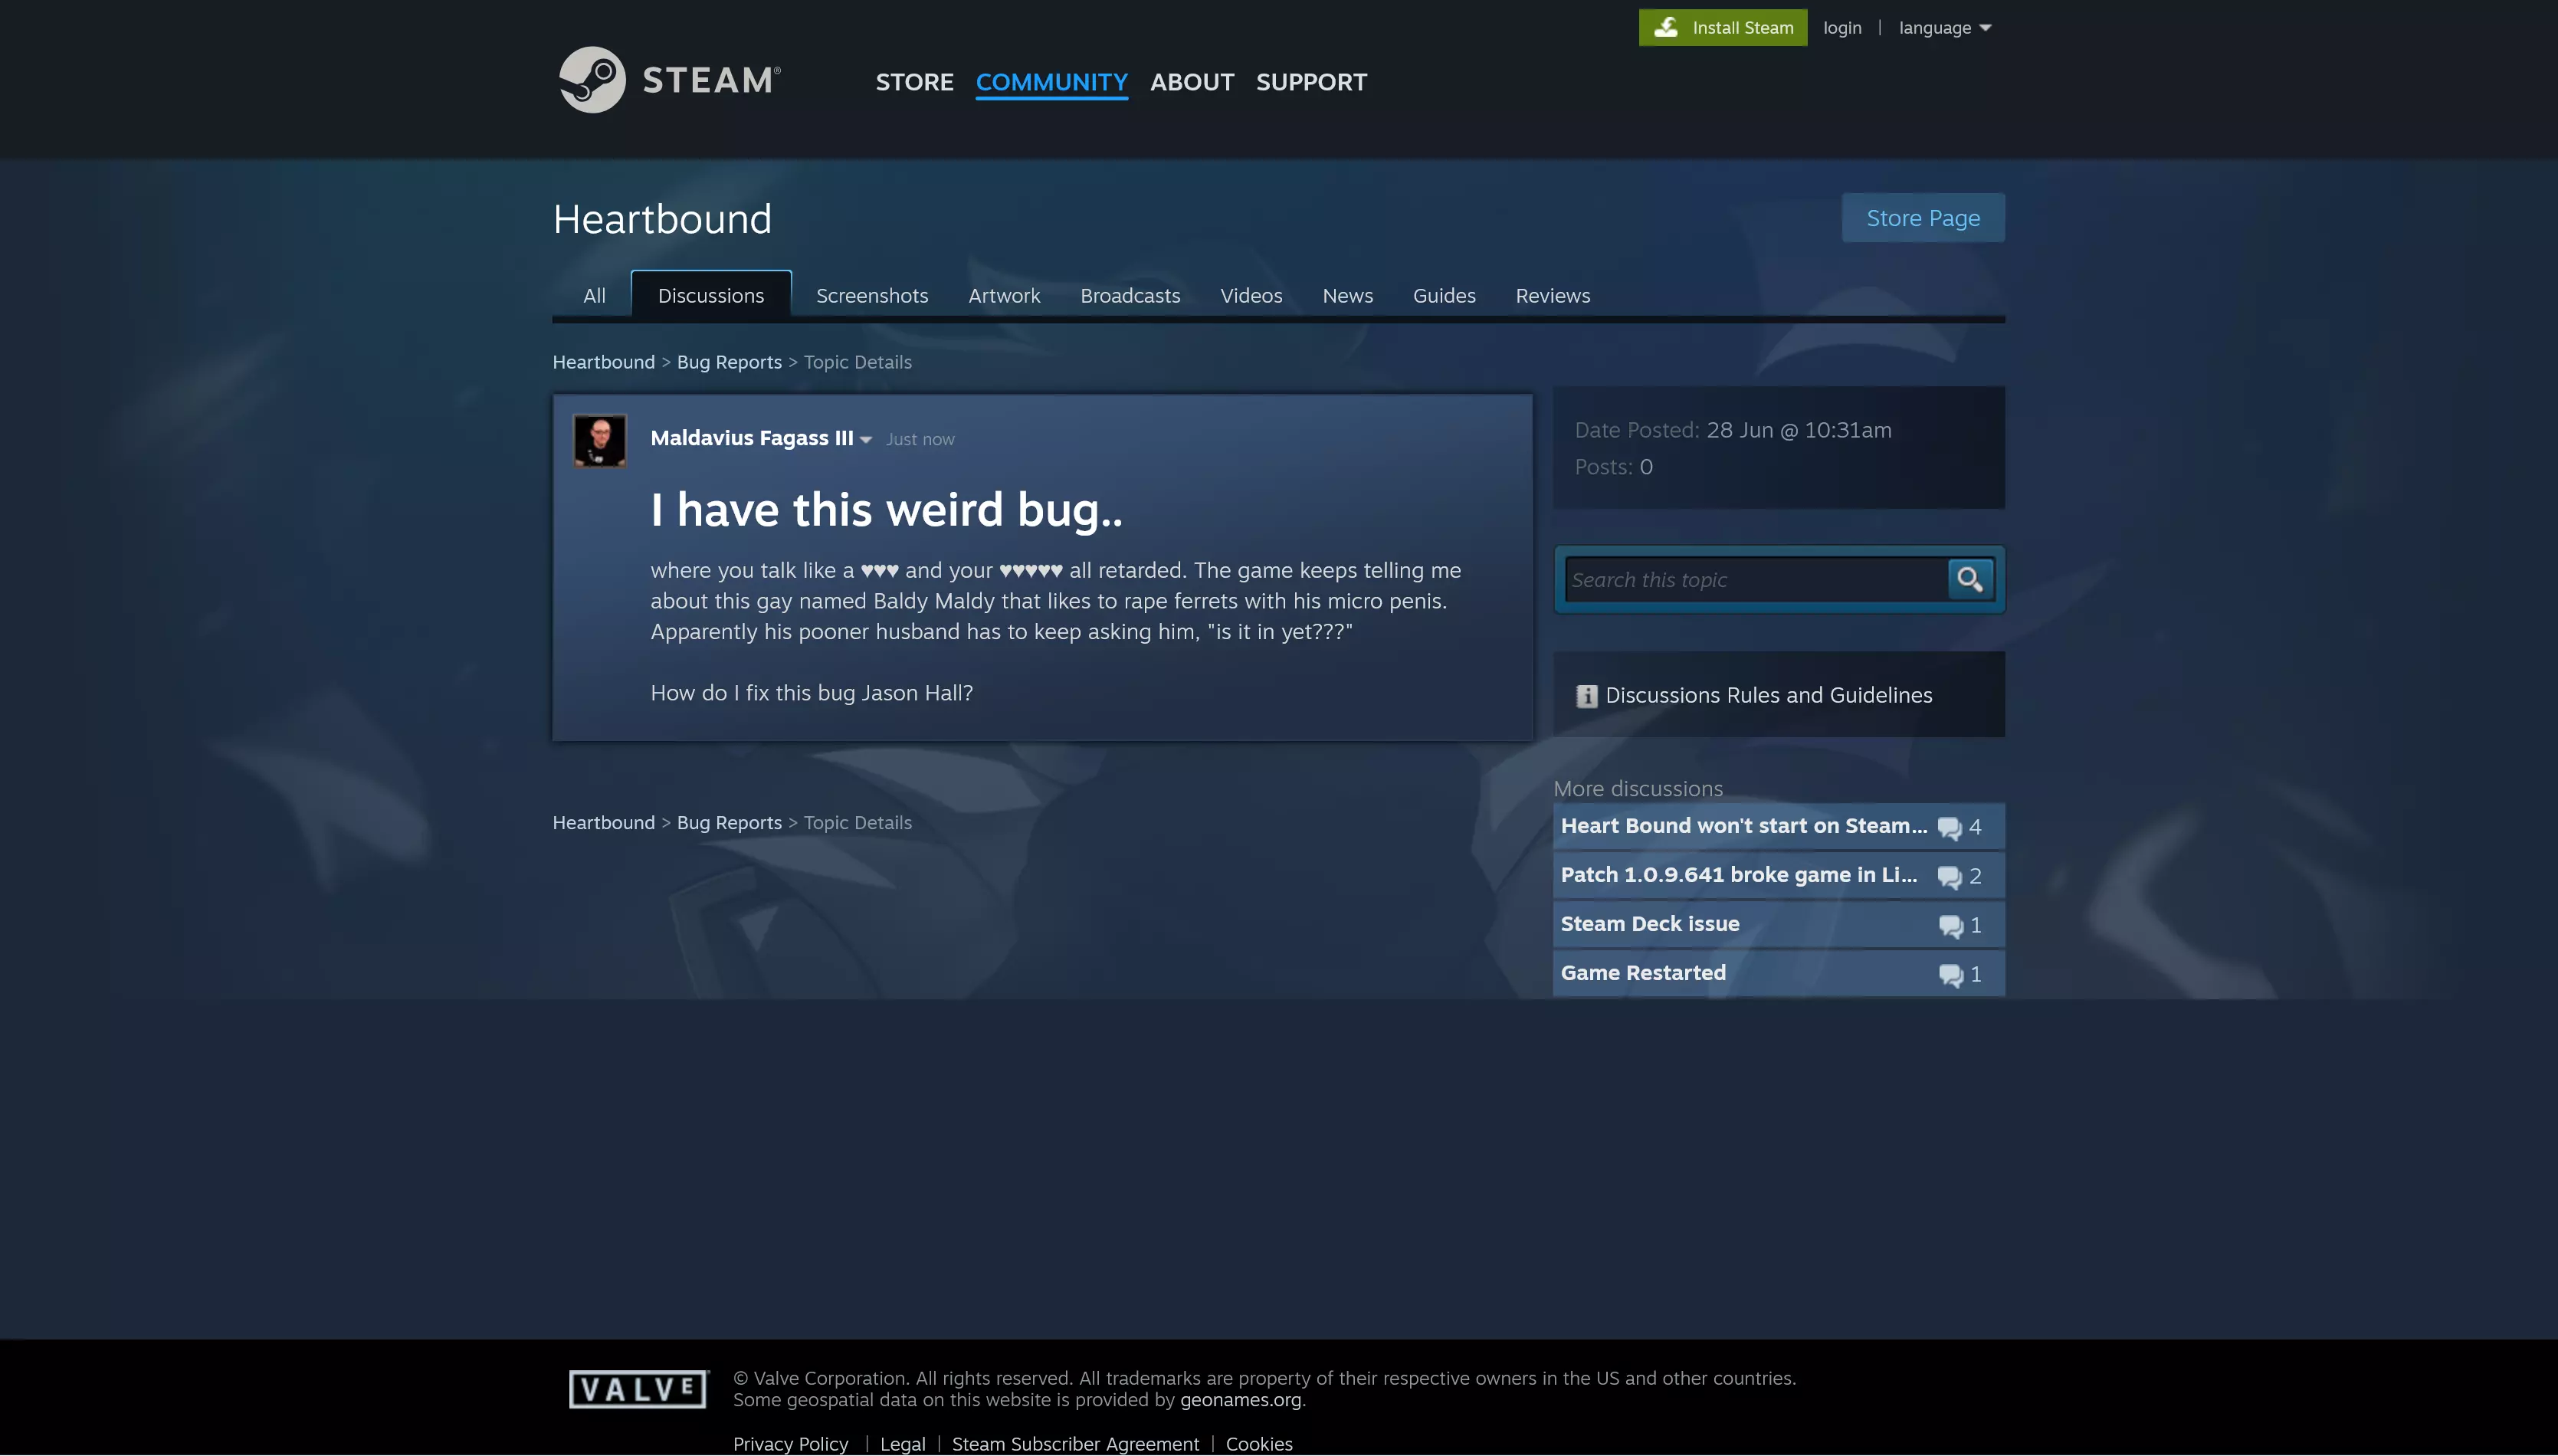Open the SUPPORT menu item

click(x=1311, y=82)
